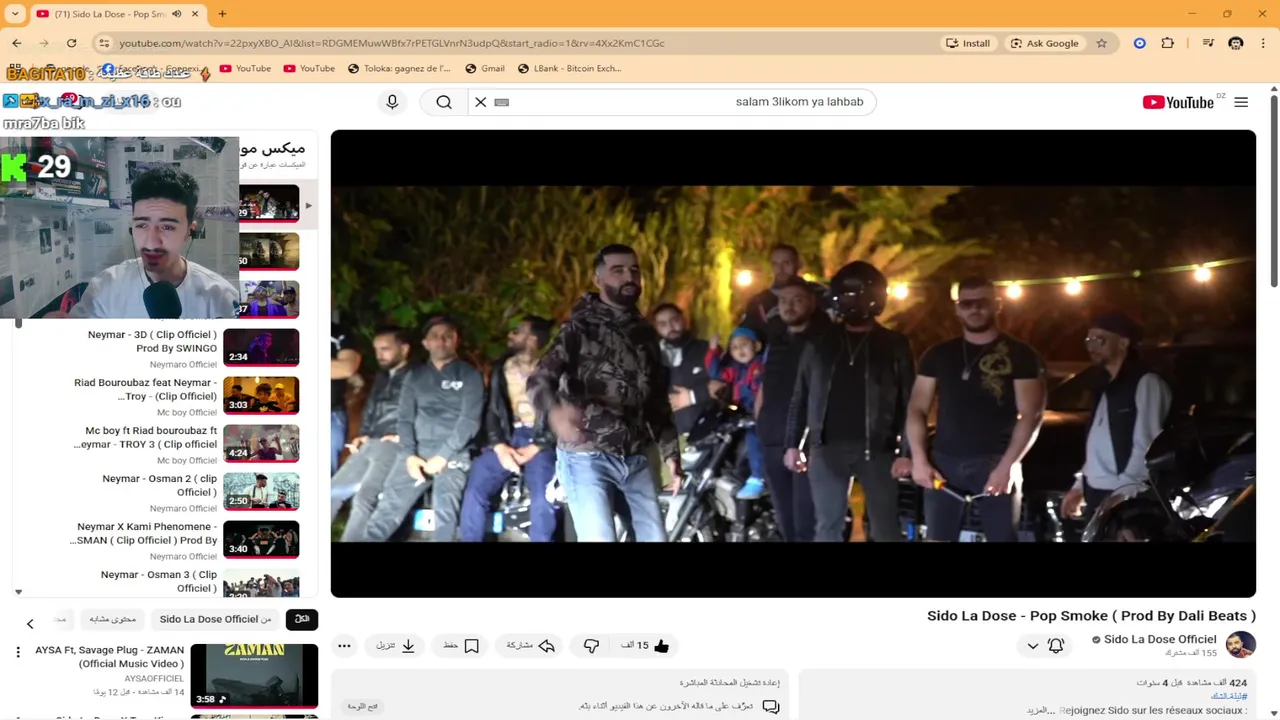This screenshot has height=720, width=1280.
Task: Click the chips left scroll arrow
Action: [30, 624]
